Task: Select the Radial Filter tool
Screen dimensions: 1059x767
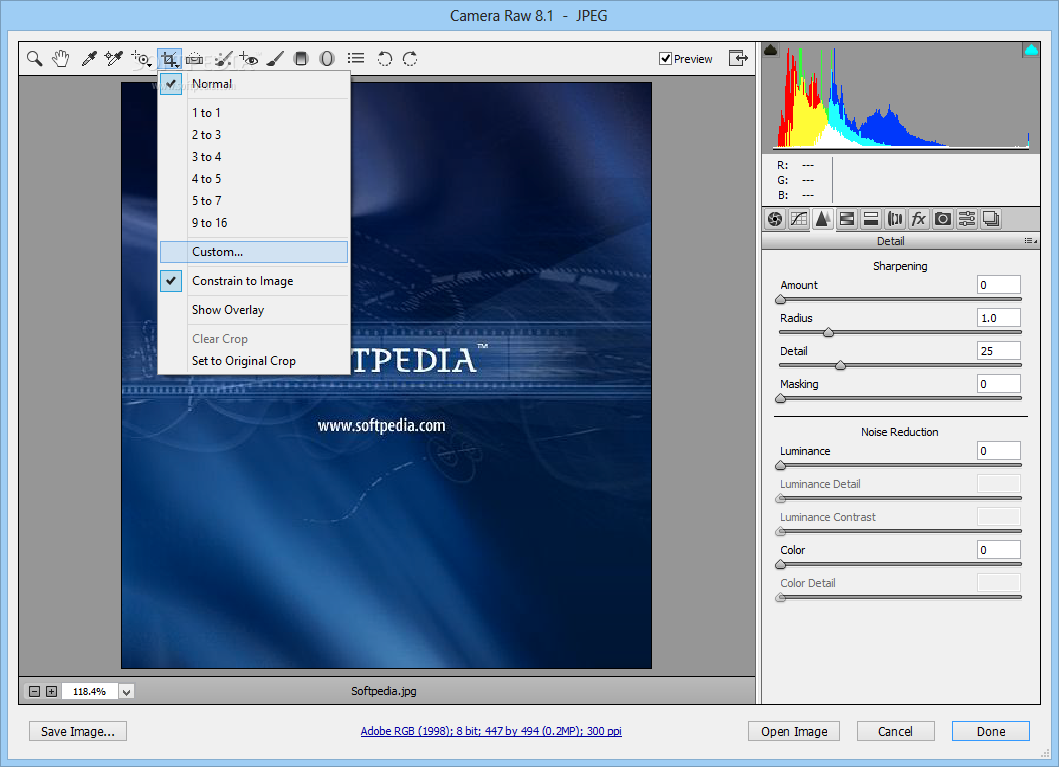Action: [x=327, y=59]
